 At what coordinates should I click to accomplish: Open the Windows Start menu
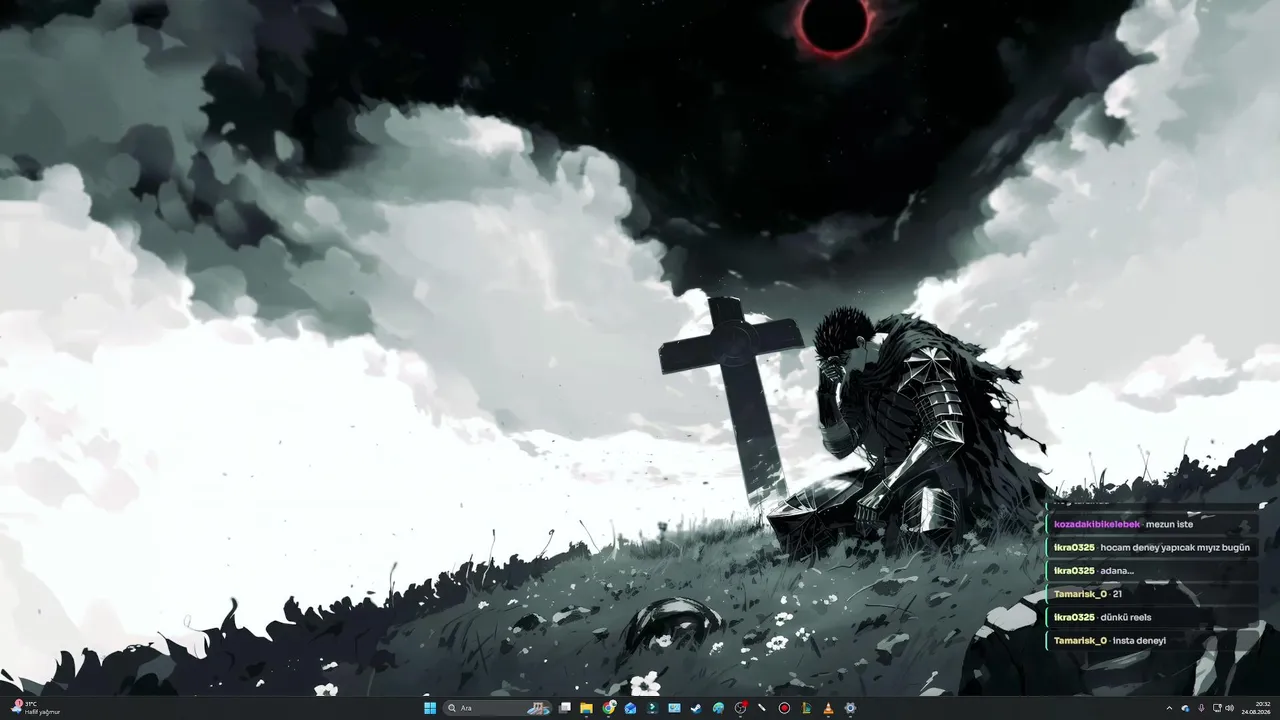click(x=430, y=708)
